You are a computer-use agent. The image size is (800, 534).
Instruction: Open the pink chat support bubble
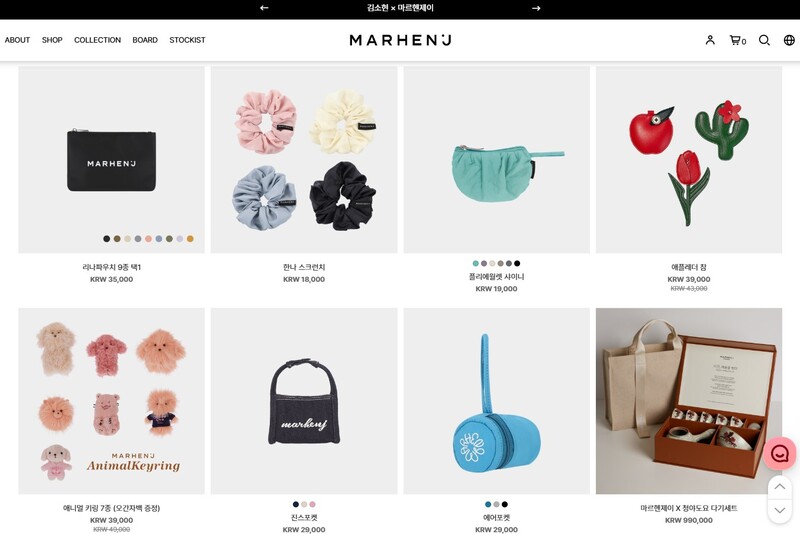point(780,453)
